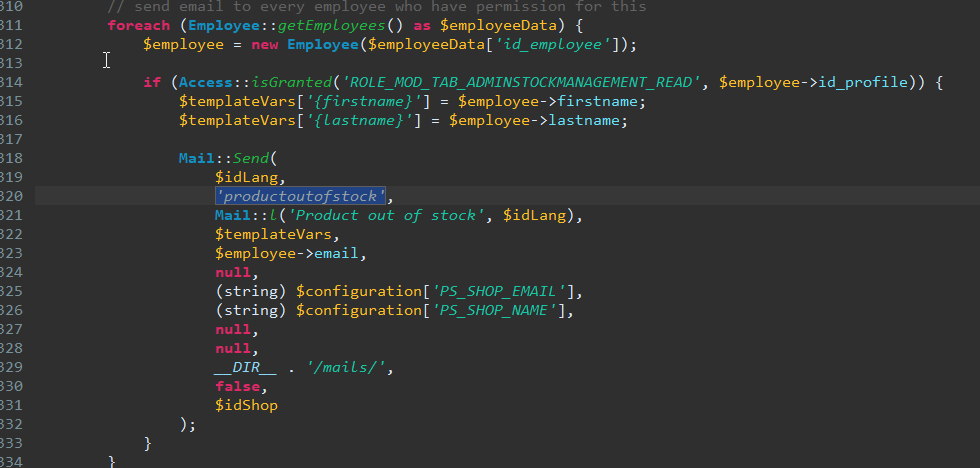Click the '{firstname}' template key
Viewport: 980px width, 468px height.
pyautogui.click(x=359, y=101)
